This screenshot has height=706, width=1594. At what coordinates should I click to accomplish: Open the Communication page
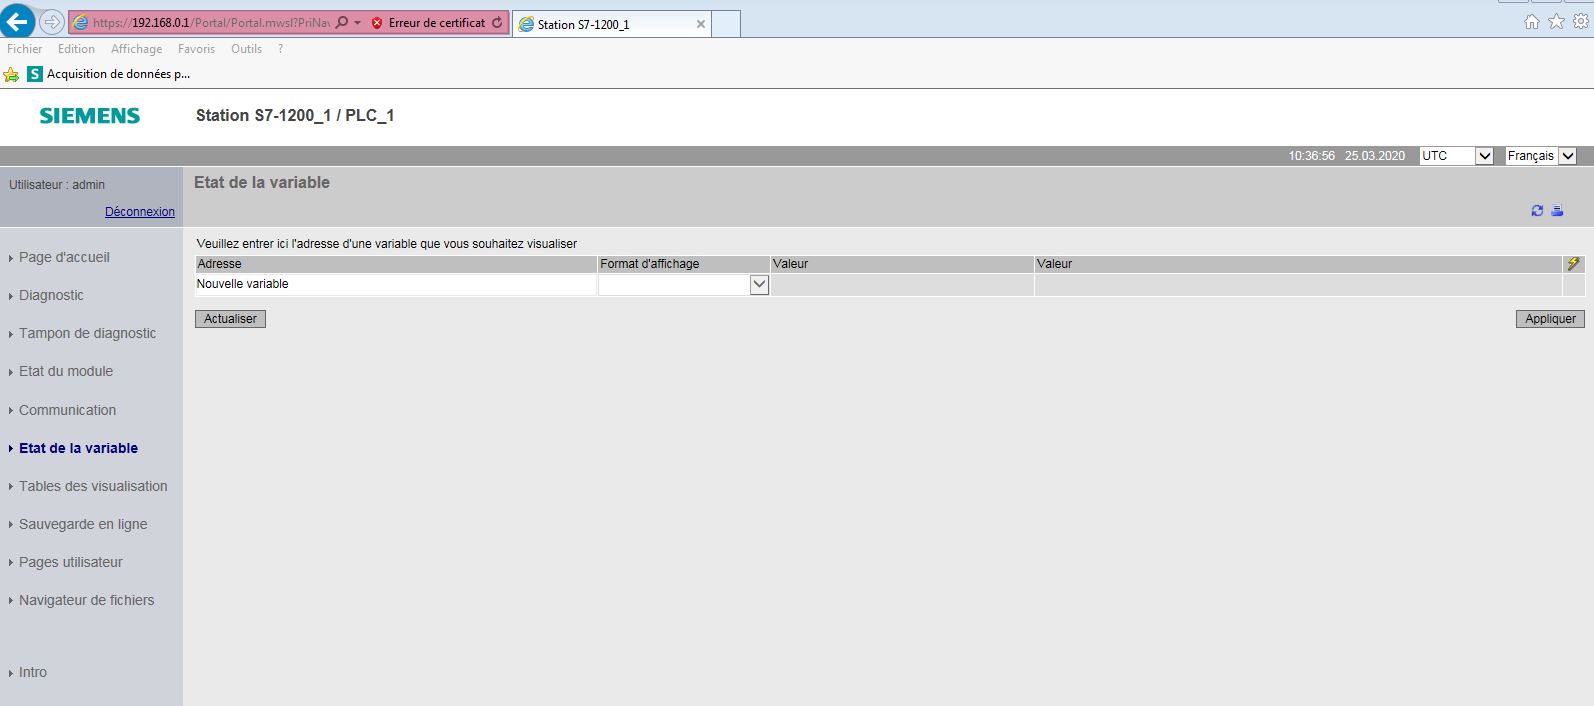[x=67, y=410]
